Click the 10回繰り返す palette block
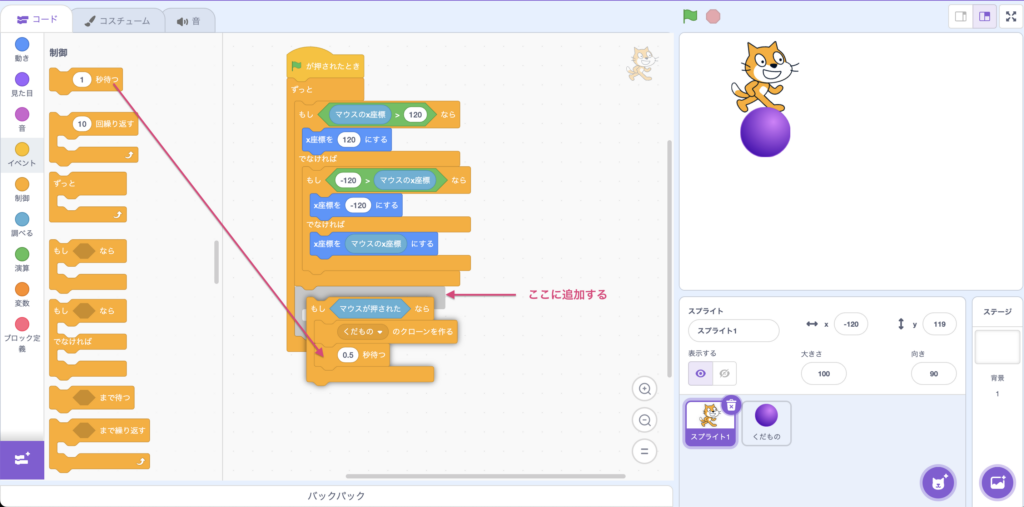 pos(93,137)
